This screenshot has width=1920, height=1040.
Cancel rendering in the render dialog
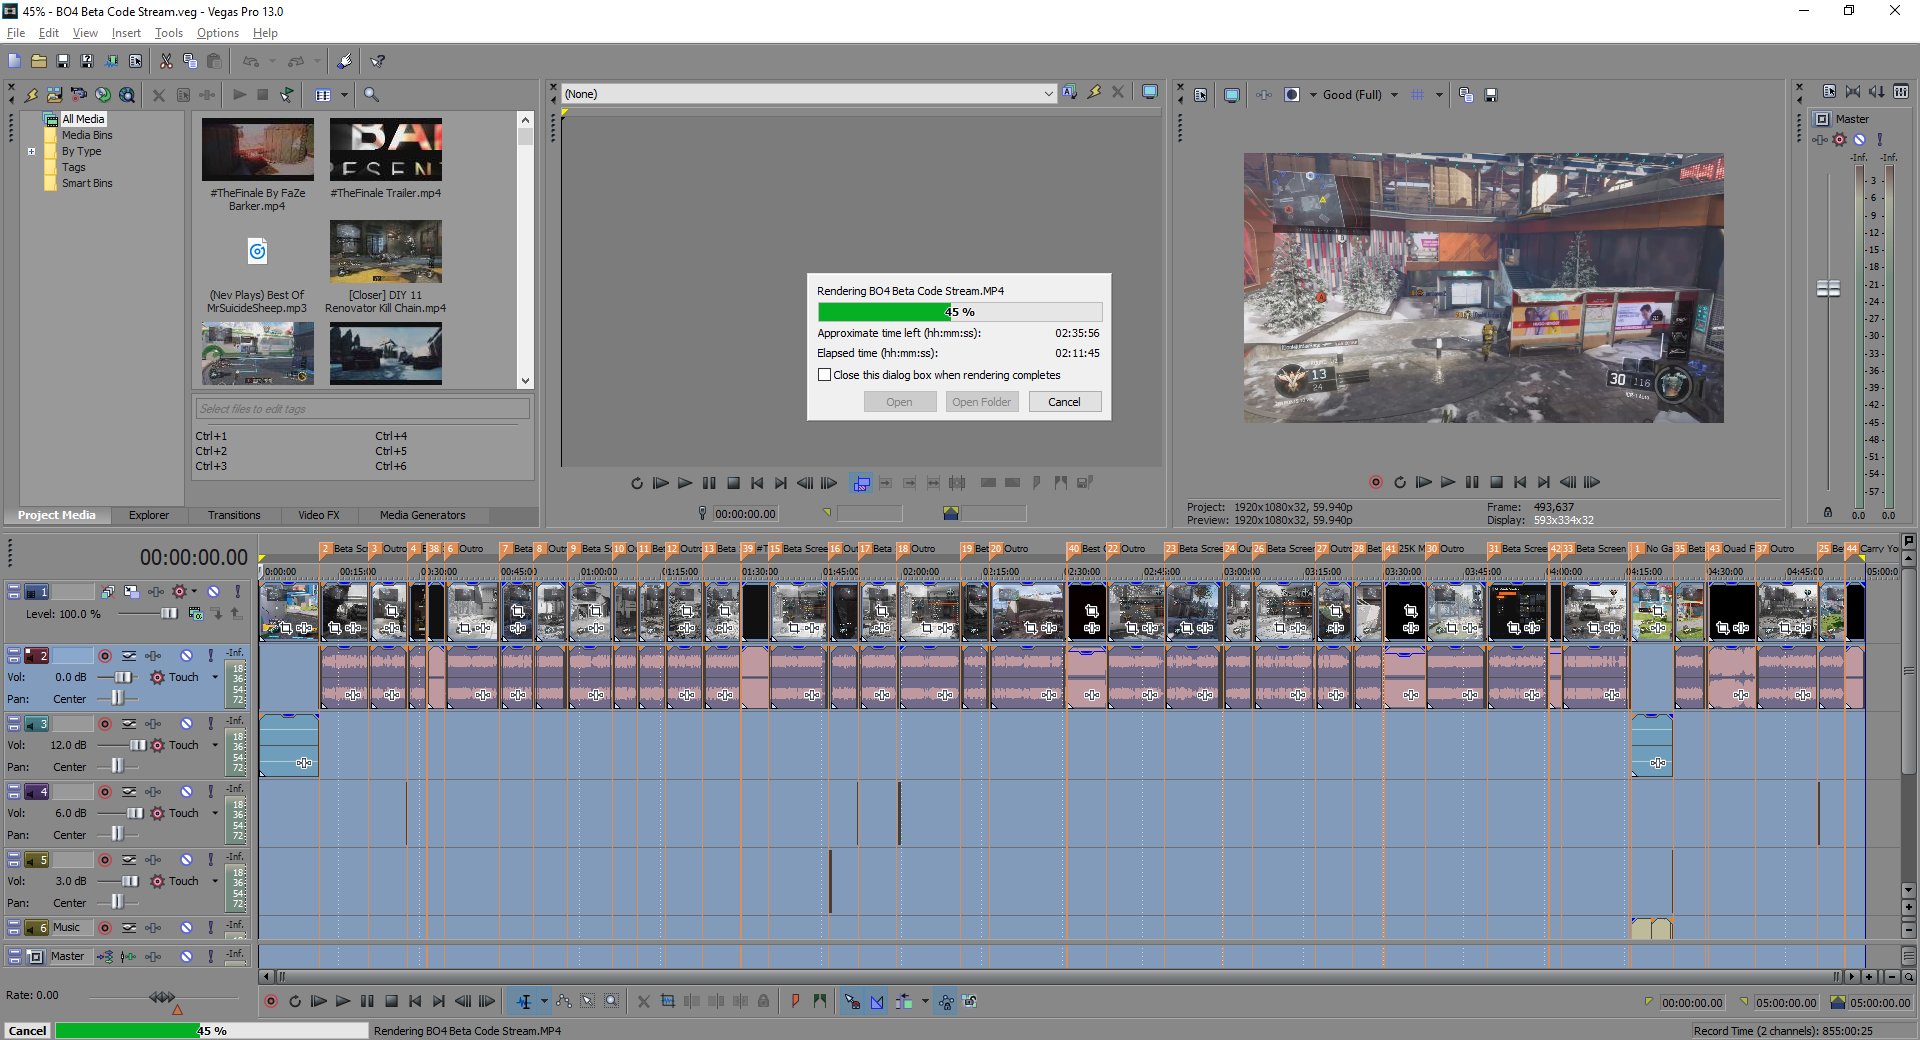[1064, 402]
